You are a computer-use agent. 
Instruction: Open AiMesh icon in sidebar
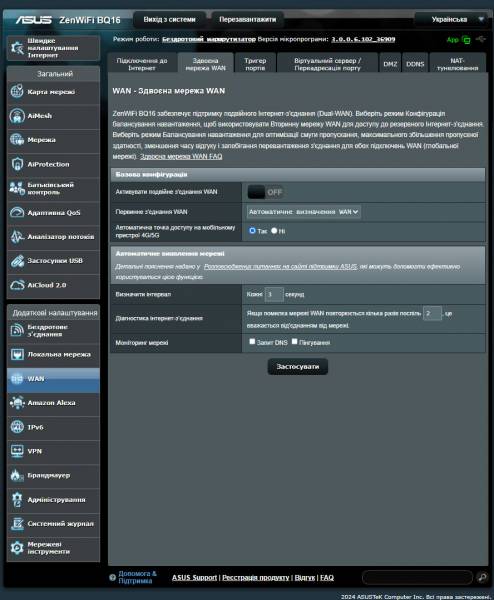(x=17, y=116)
